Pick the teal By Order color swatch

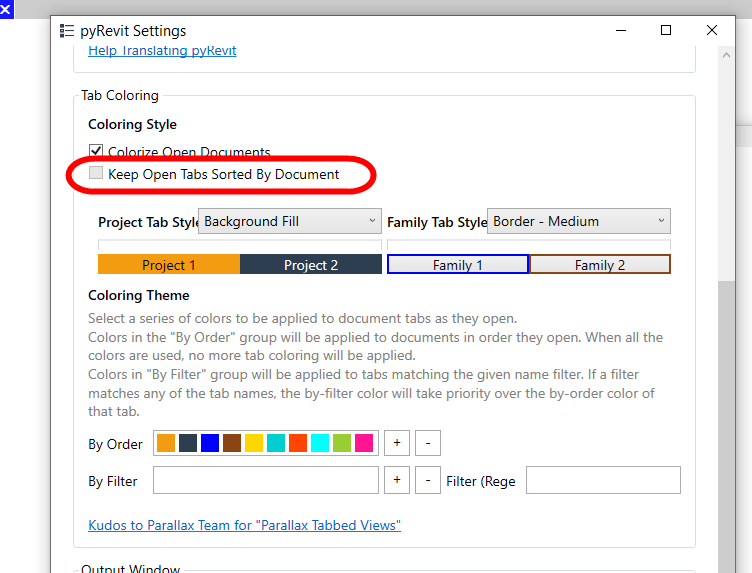click(276, 443)
